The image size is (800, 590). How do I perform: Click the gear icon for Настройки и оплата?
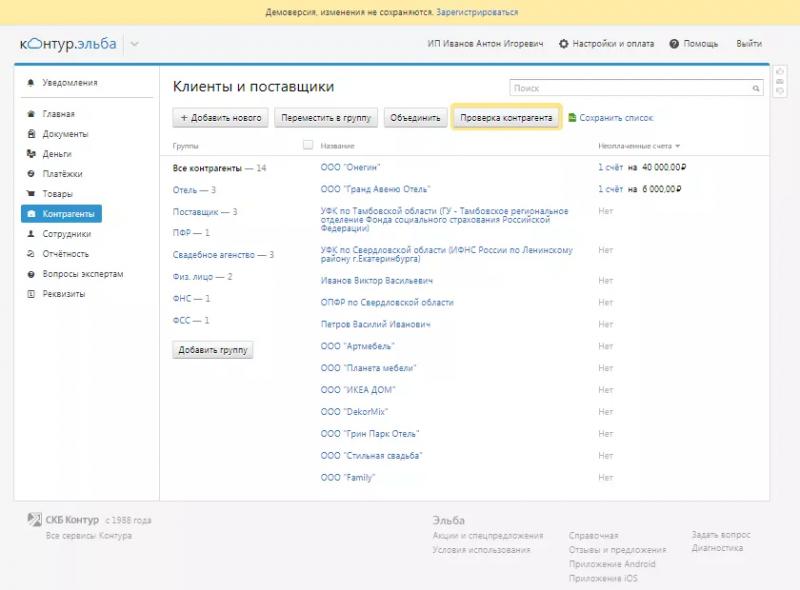point(564,44)
